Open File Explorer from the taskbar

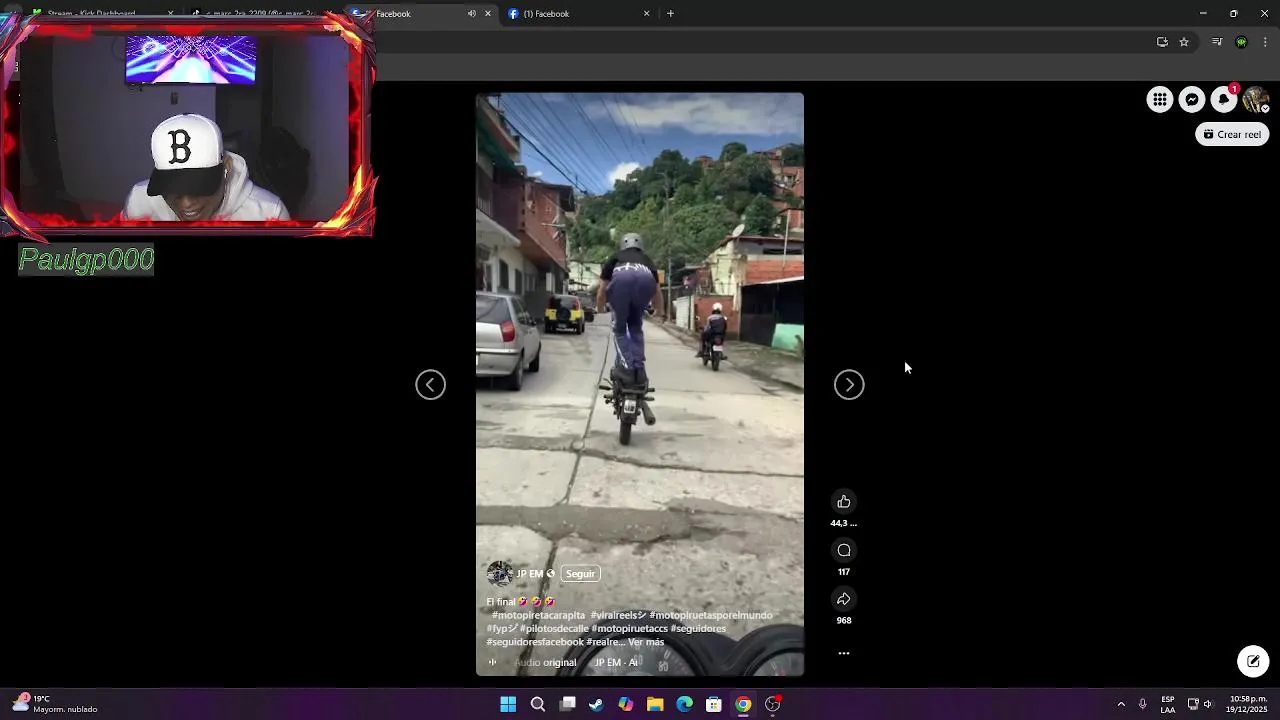[655, 704]
